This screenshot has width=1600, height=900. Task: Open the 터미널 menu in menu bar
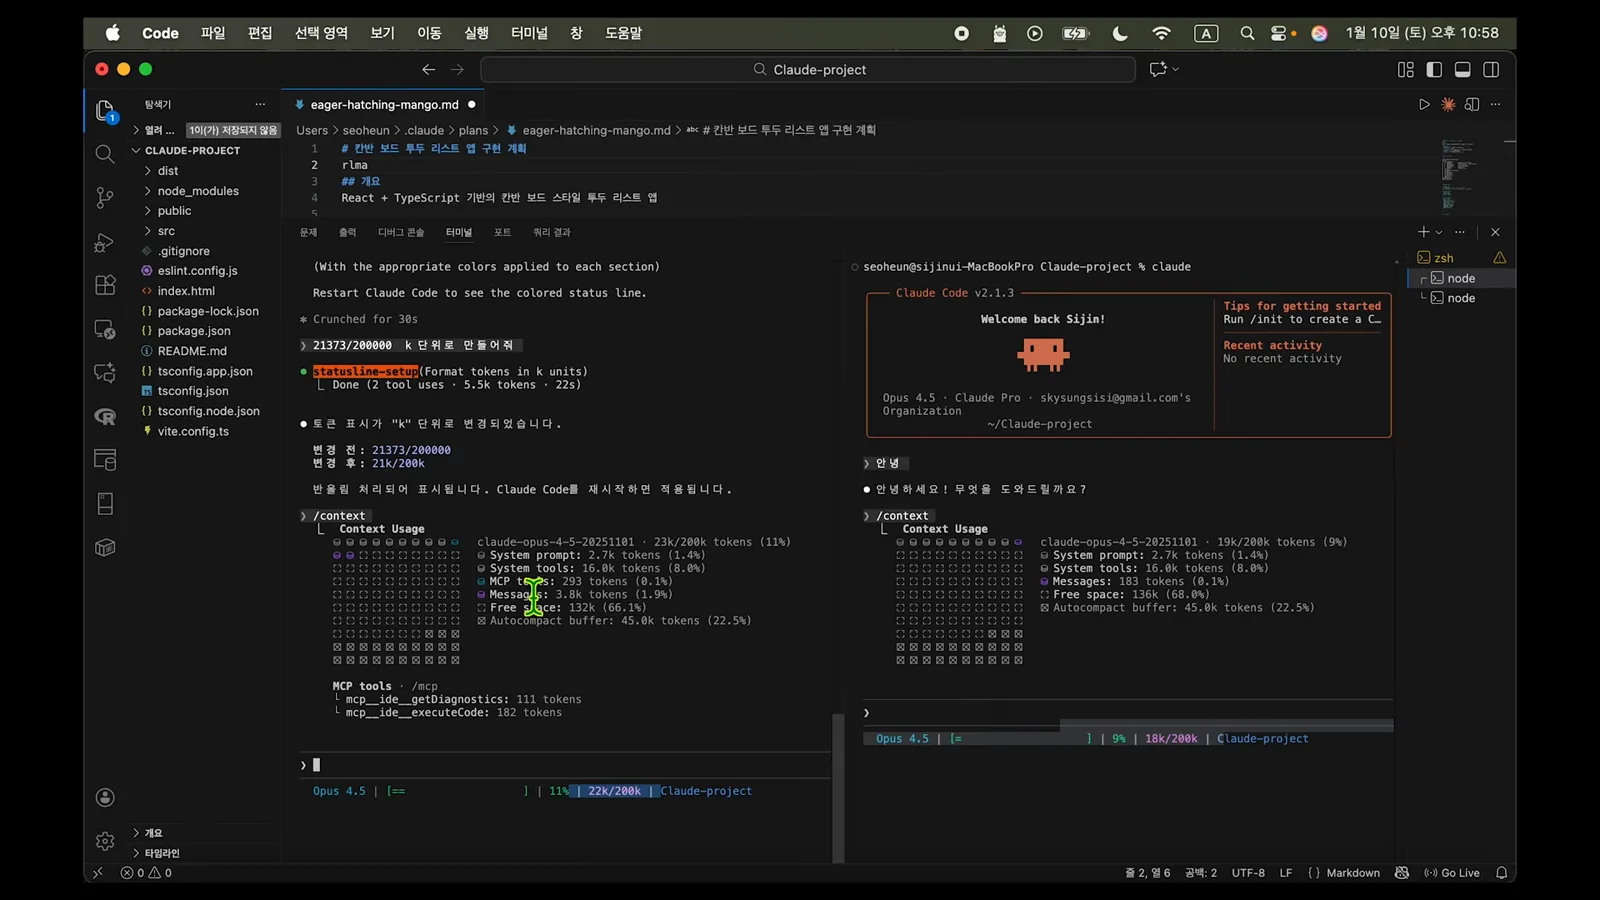[529, 33]
